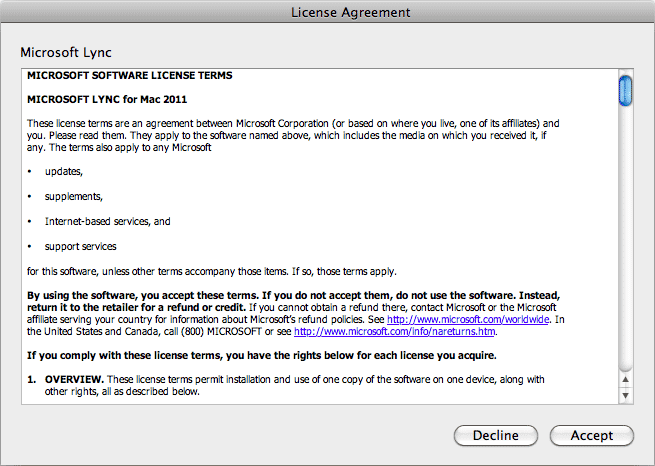Click the Accept button
Image resolution: width=655 pixels, height=466 pixels.
point(592,436)
